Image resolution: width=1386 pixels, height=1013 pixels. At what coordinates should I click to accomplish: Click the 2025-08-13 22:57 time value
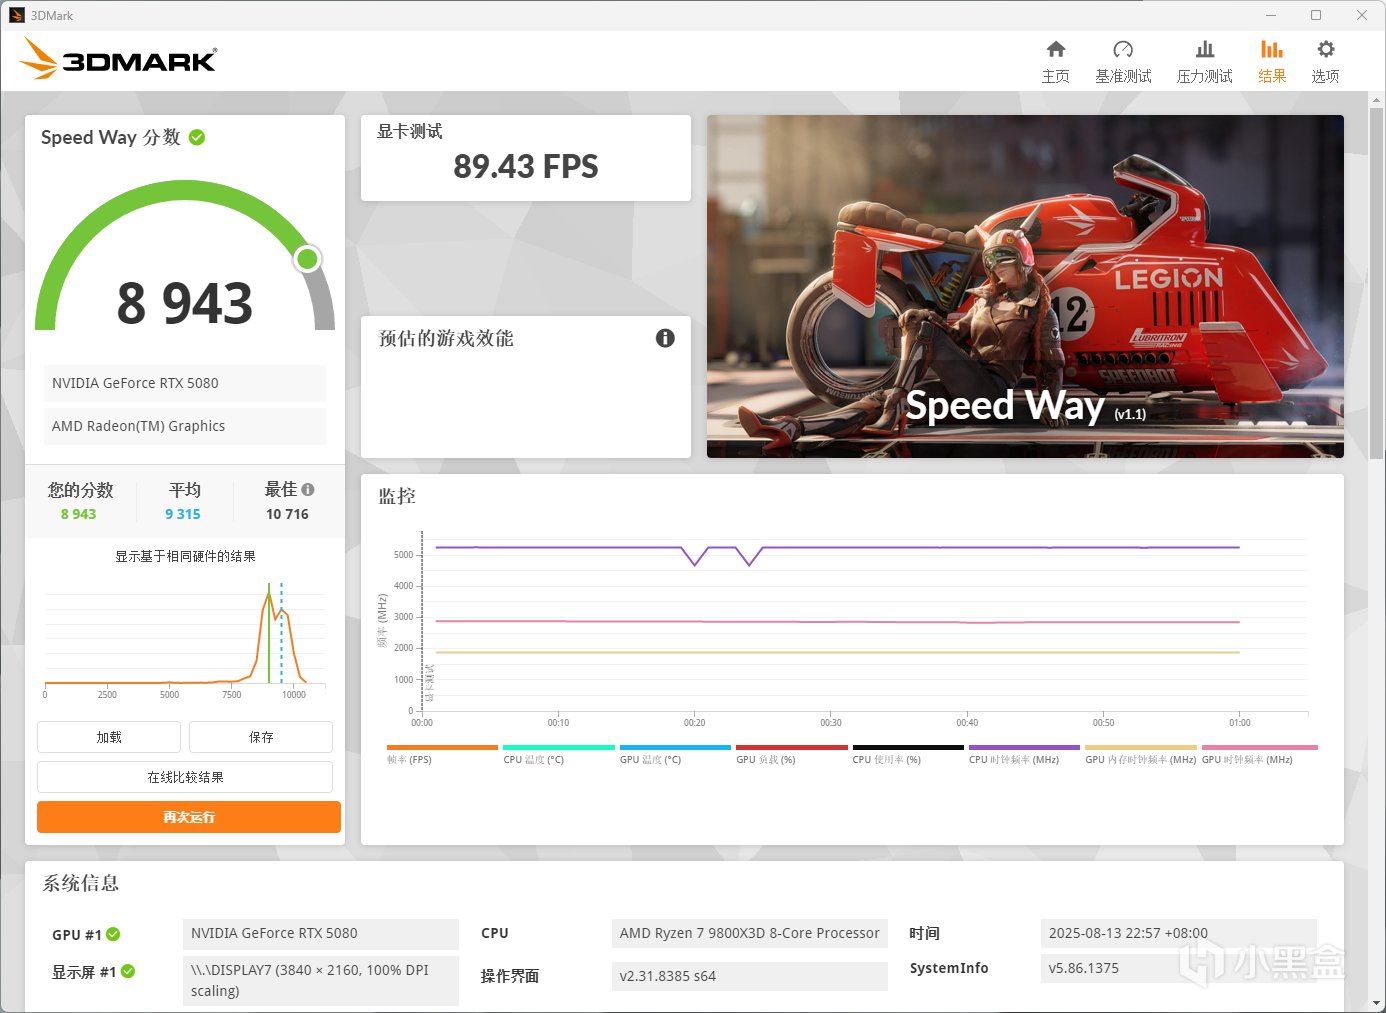point(1178,933)
